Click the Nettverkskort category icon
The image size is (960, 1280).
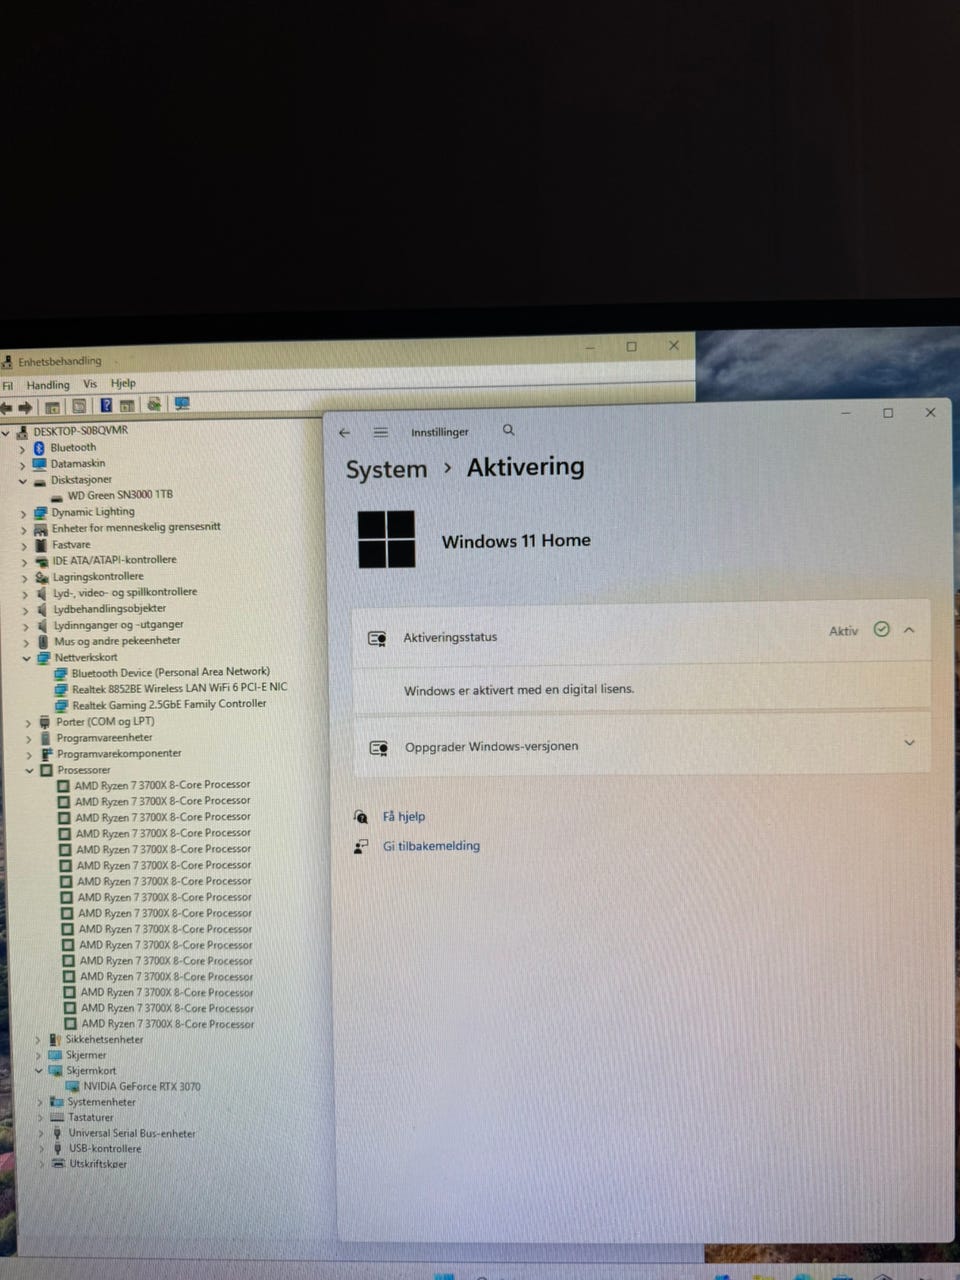click(x=44, y=658)
